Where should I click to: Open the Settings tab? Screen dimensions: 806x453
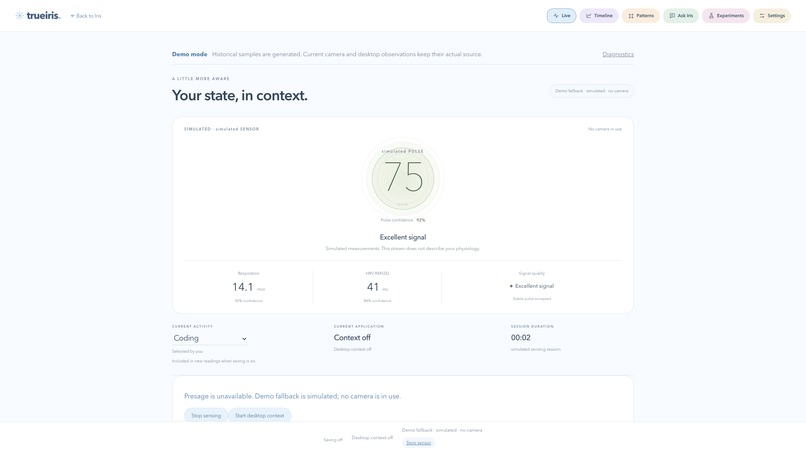772,16
